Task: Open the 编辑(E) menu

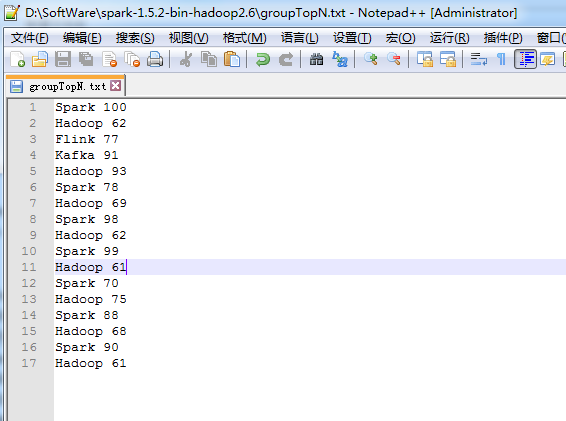Action: point(82,38)
